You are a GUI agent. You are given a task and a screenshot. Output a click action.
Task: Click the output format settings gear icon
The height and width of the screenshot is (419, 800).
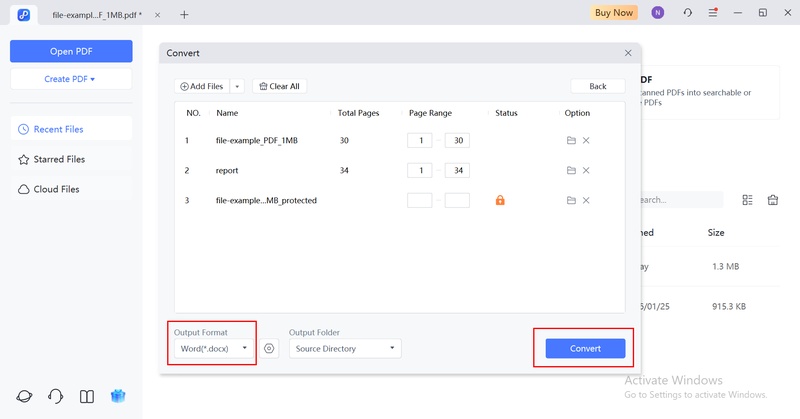(x=269, y=349)
